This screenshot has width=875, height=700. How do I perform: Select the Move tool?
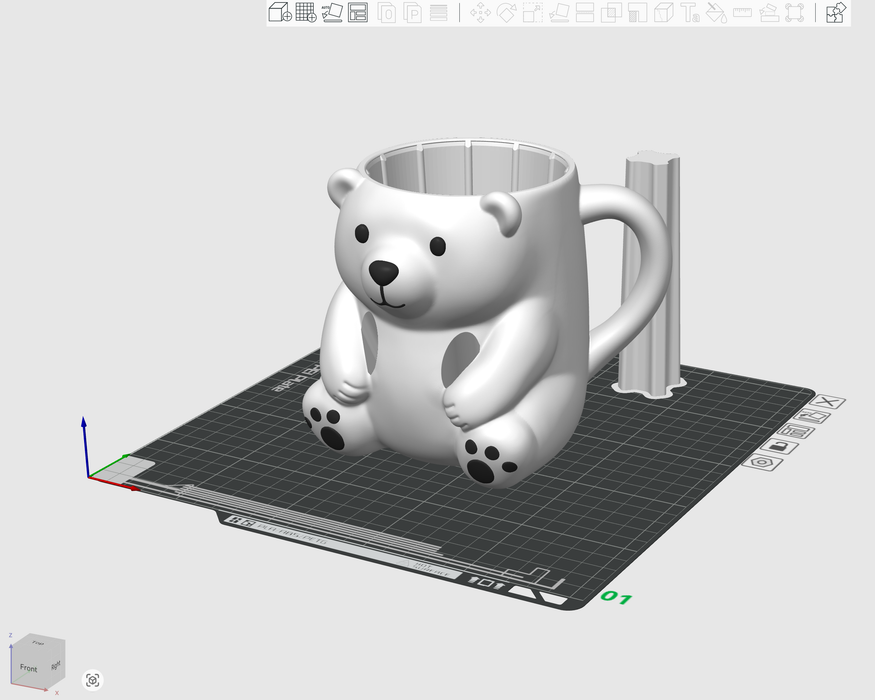(x=480, y=13)
